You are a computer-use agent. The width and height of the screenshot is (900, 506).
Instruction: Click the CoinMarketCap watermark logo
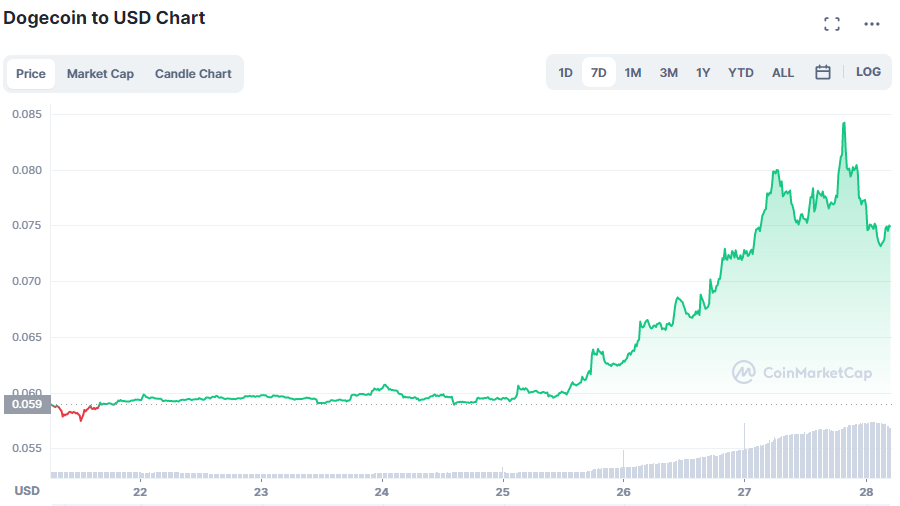[x=802, y=373]
